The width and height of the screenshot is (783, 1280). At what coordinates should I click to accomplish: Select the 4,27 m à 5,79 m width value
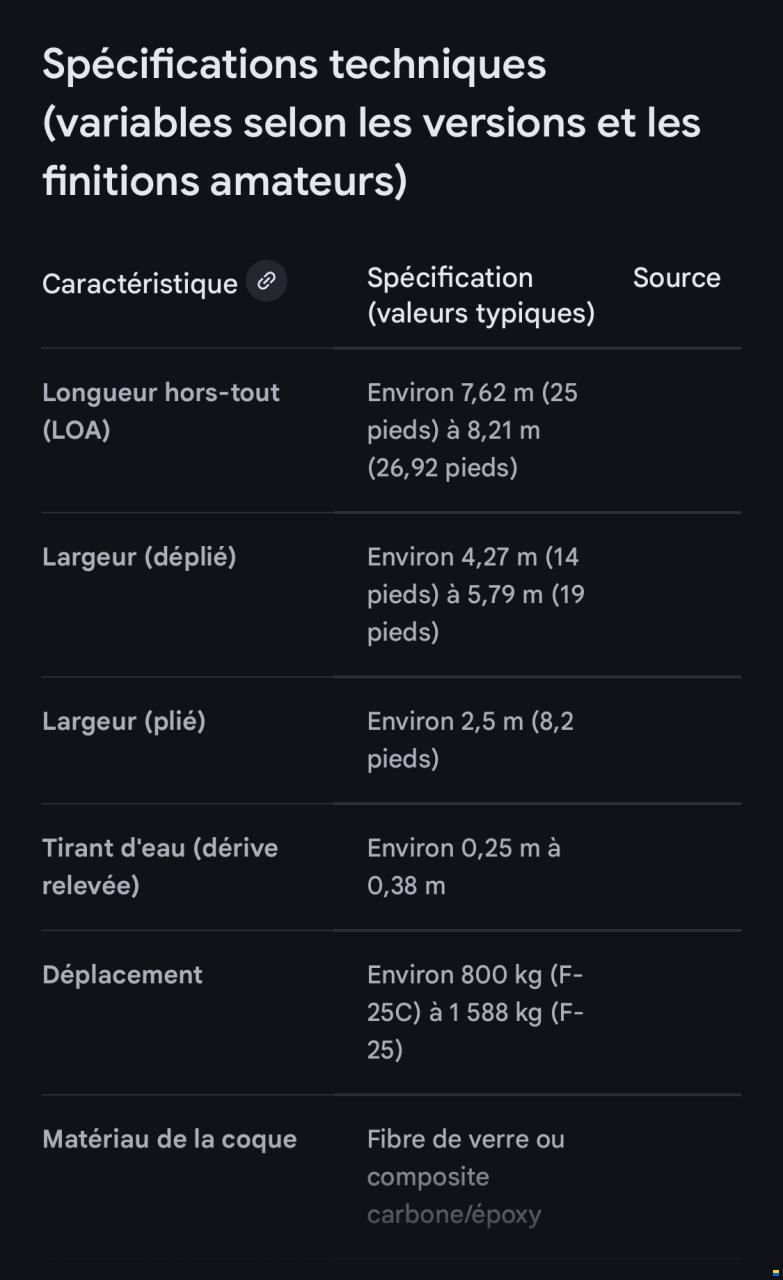[475, 594]
